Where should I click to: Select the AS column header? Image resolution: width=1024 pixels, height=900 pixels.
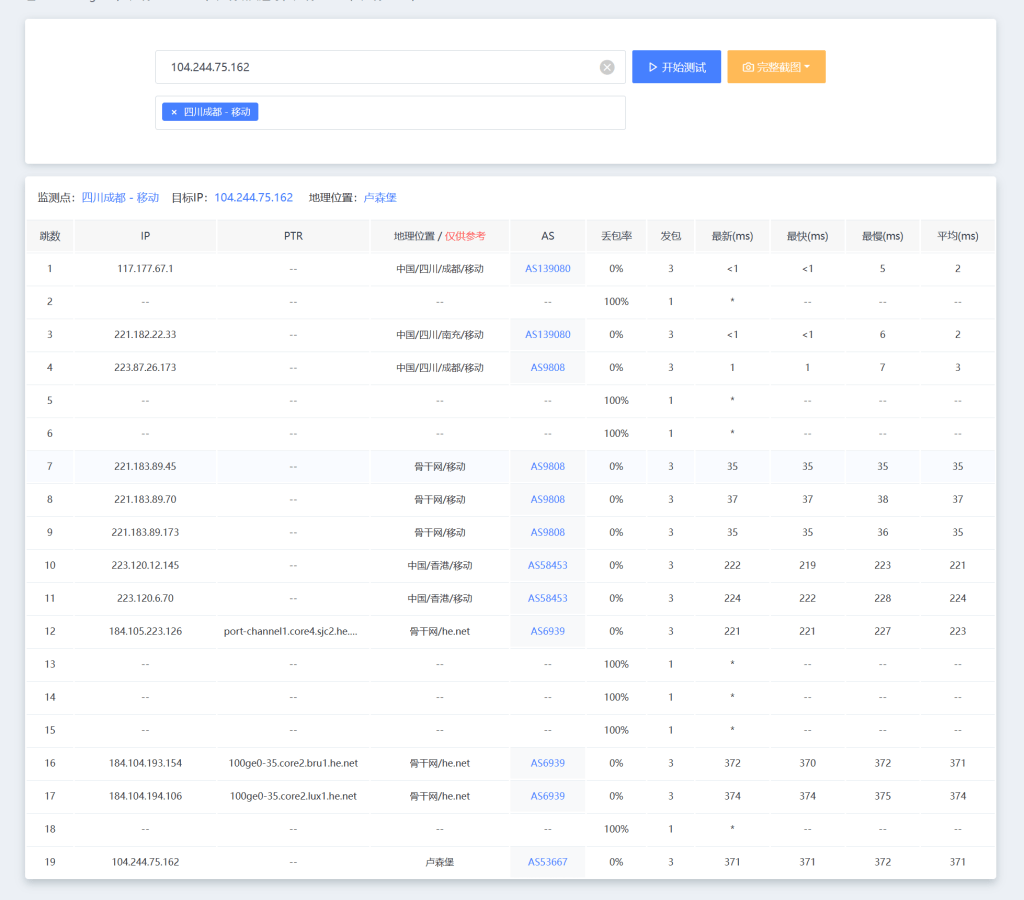(x=548, y=236)
